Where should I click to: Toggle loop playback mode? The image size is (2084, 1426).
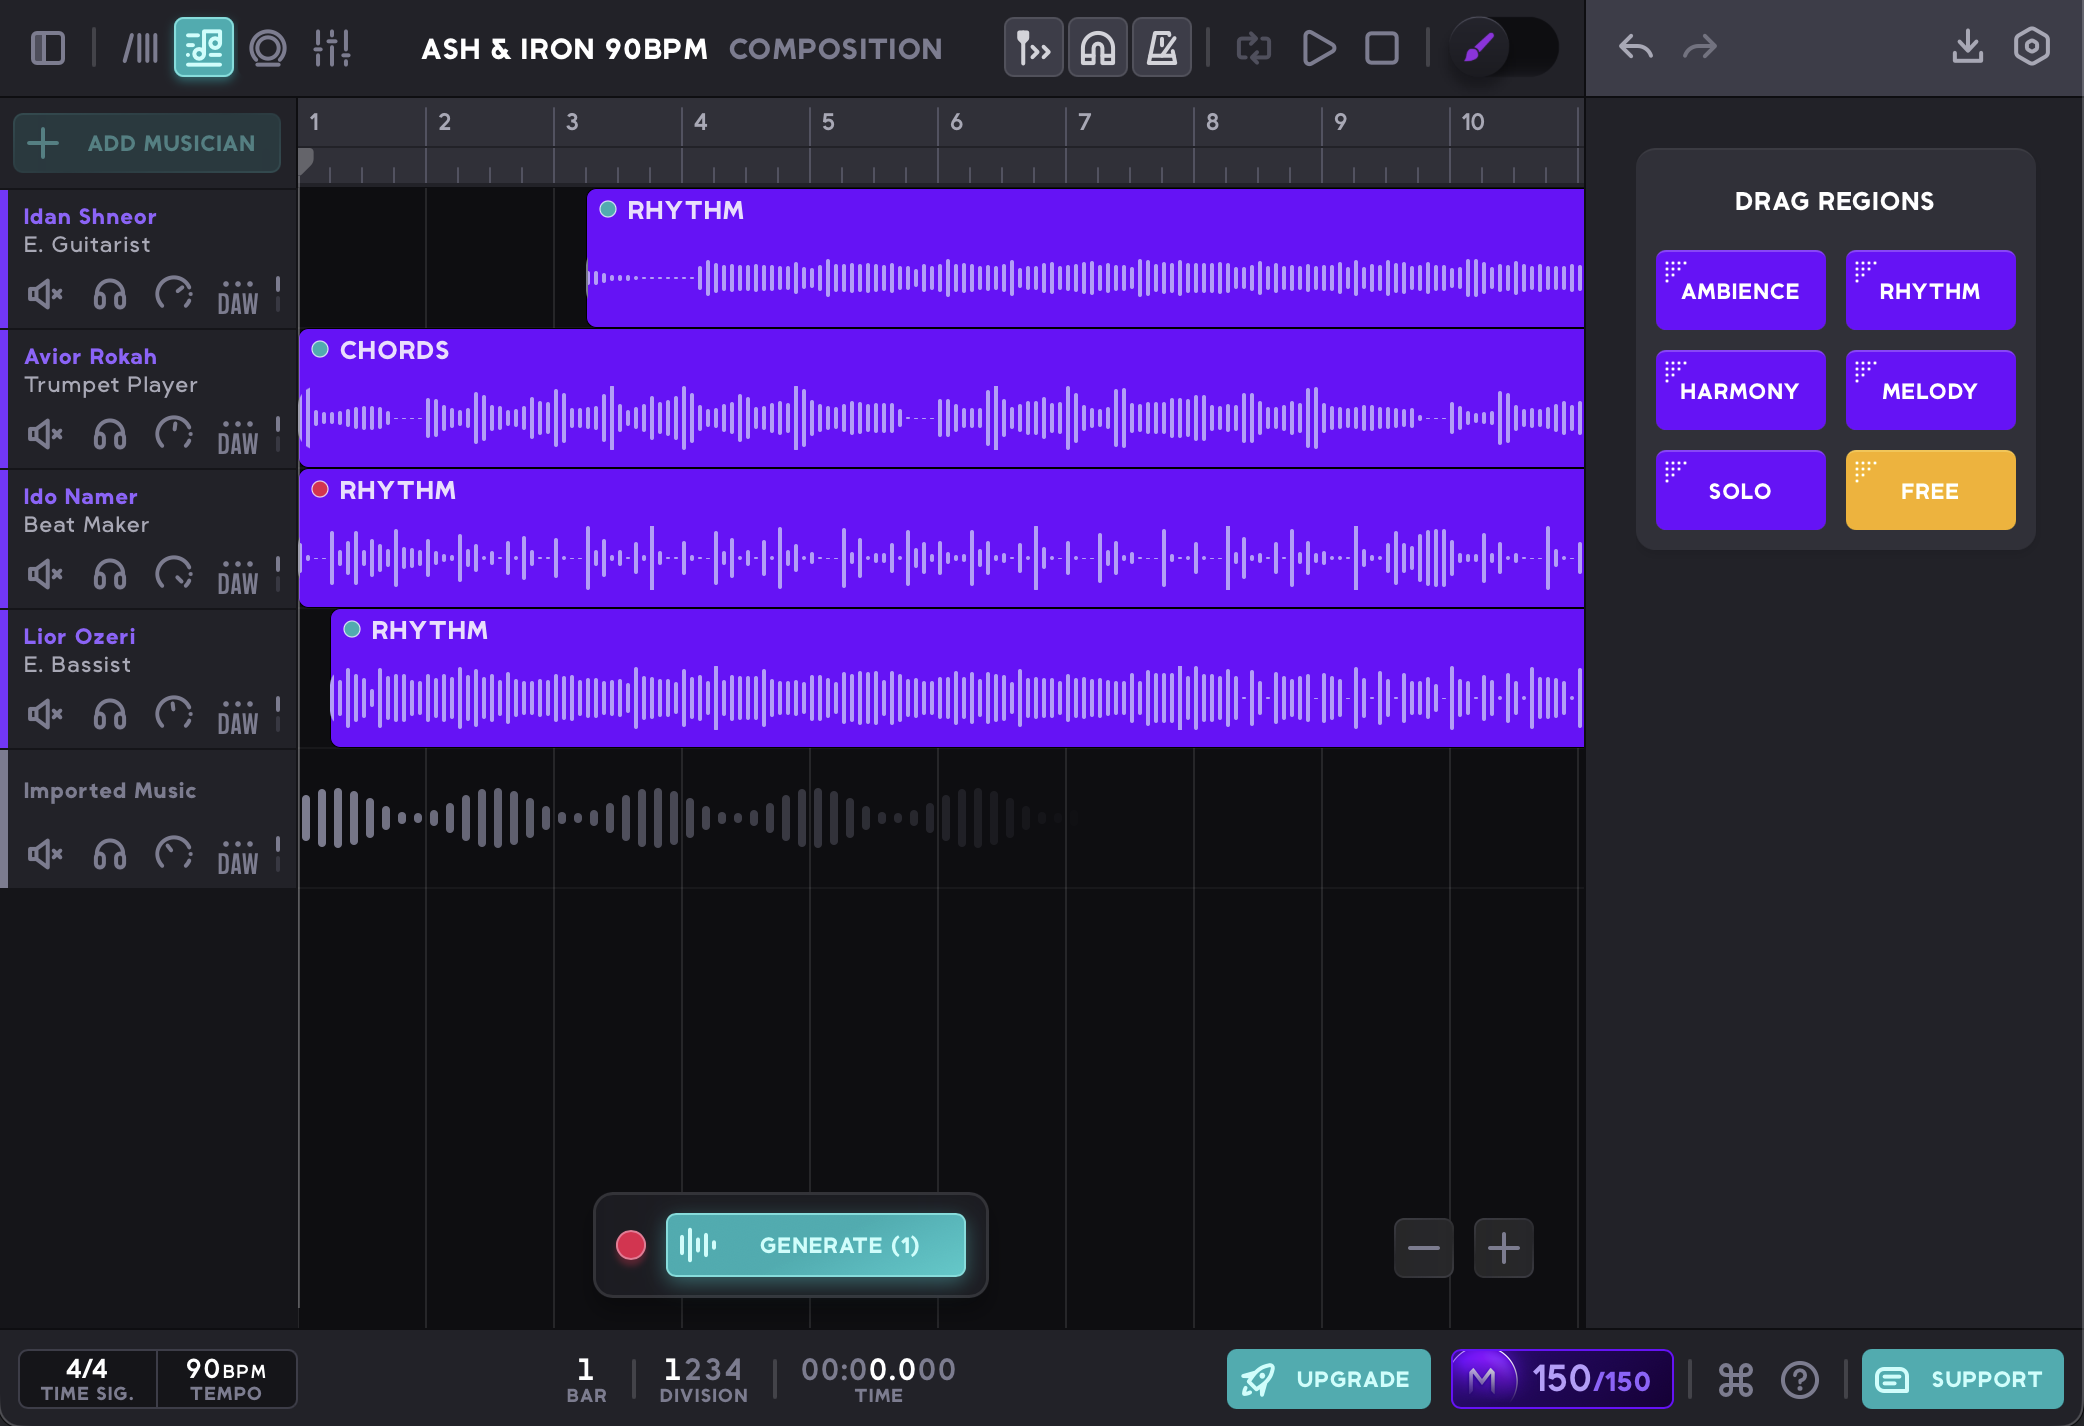(x=1253, y=46)
